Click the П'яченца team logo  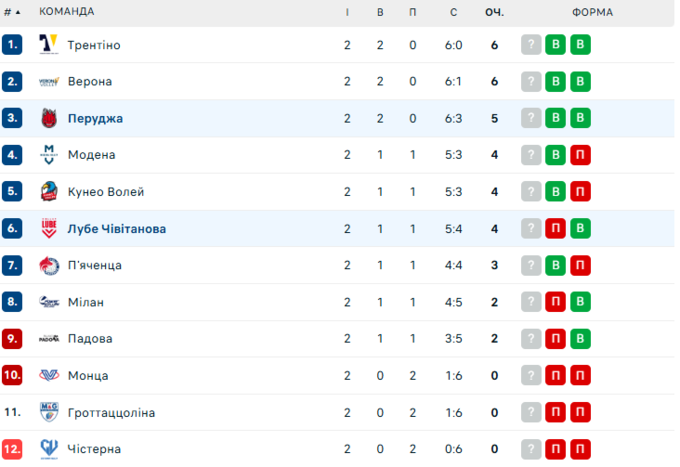pos(48,266)
